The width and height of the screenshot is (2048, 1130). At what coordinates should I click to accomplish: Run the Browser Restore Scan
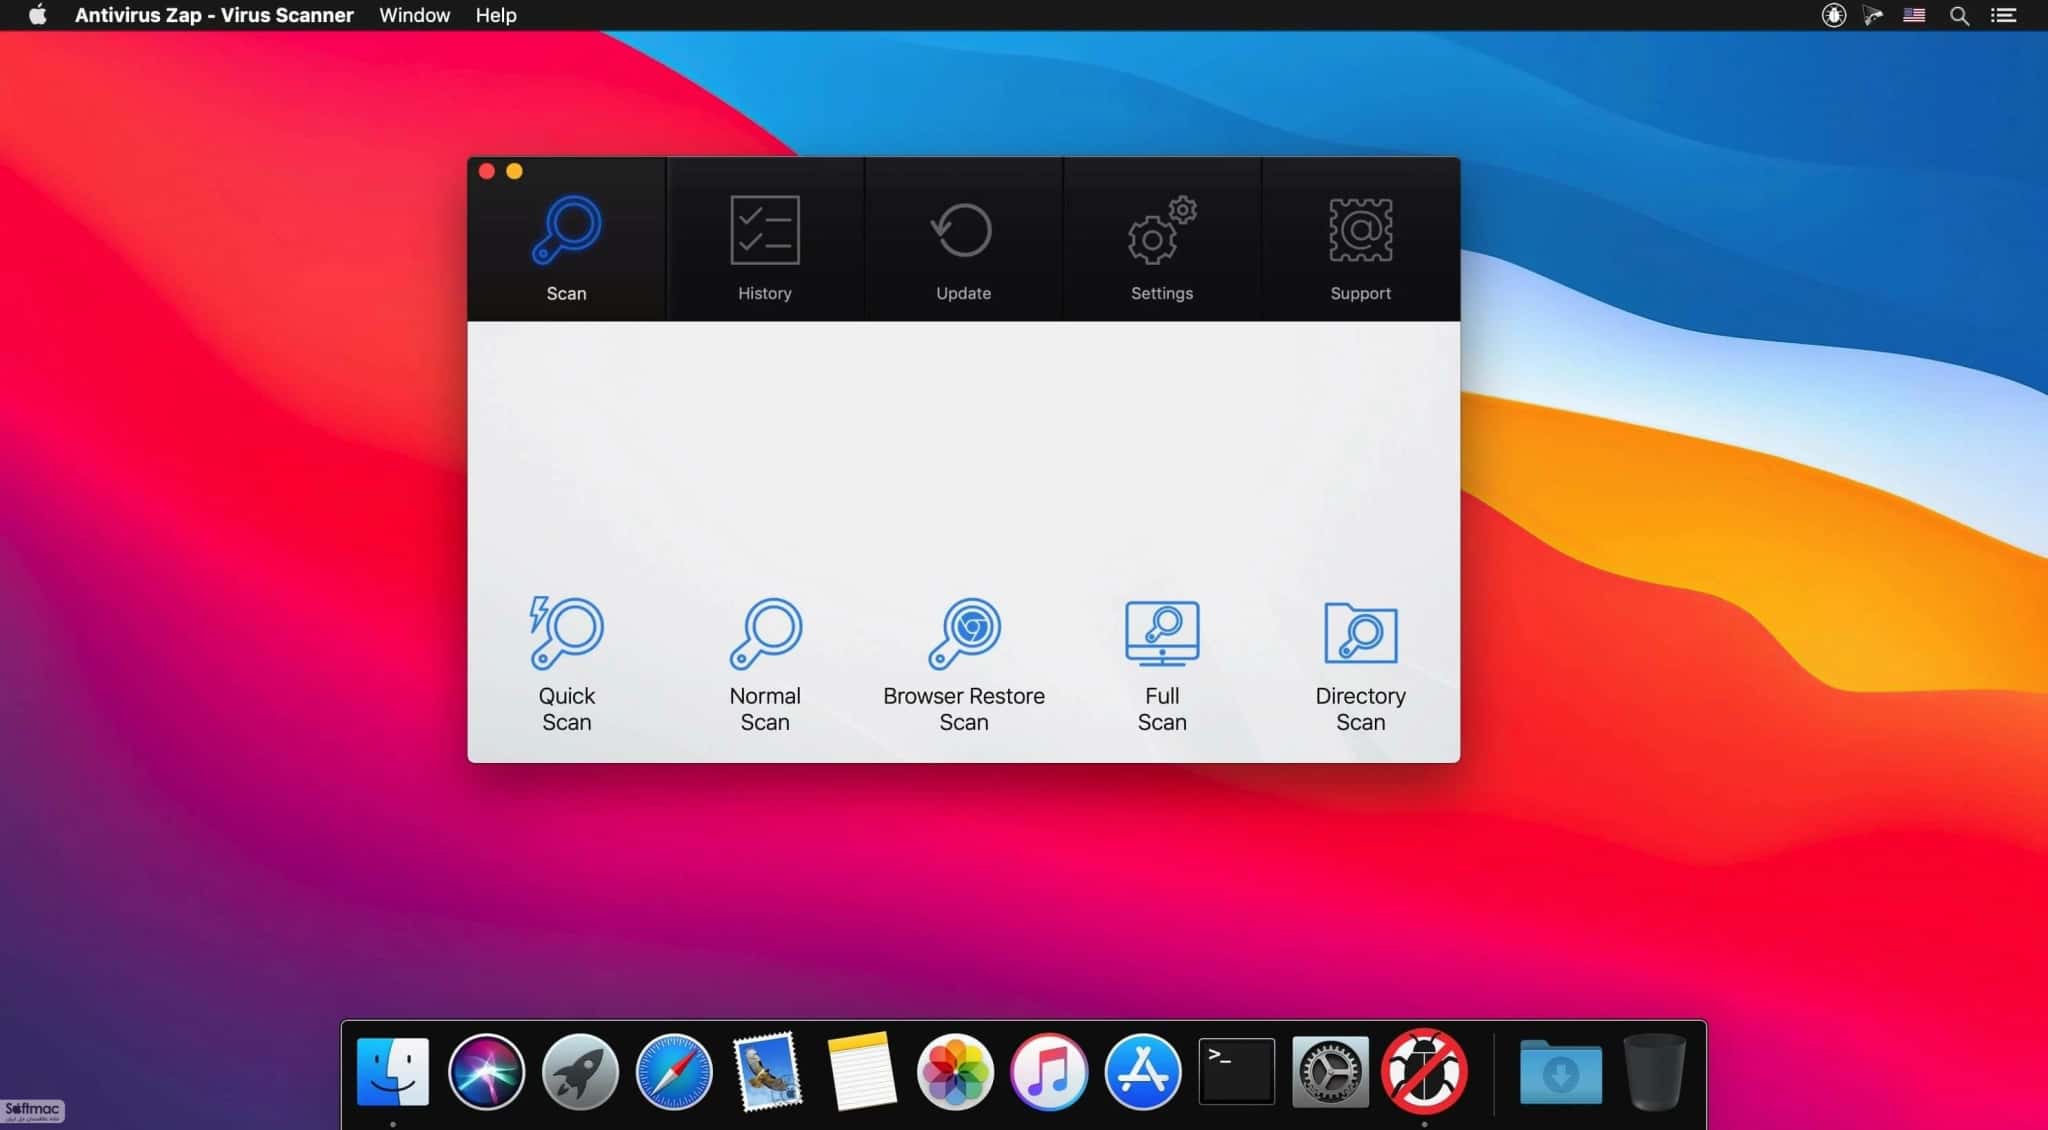(x=964, y=664)
